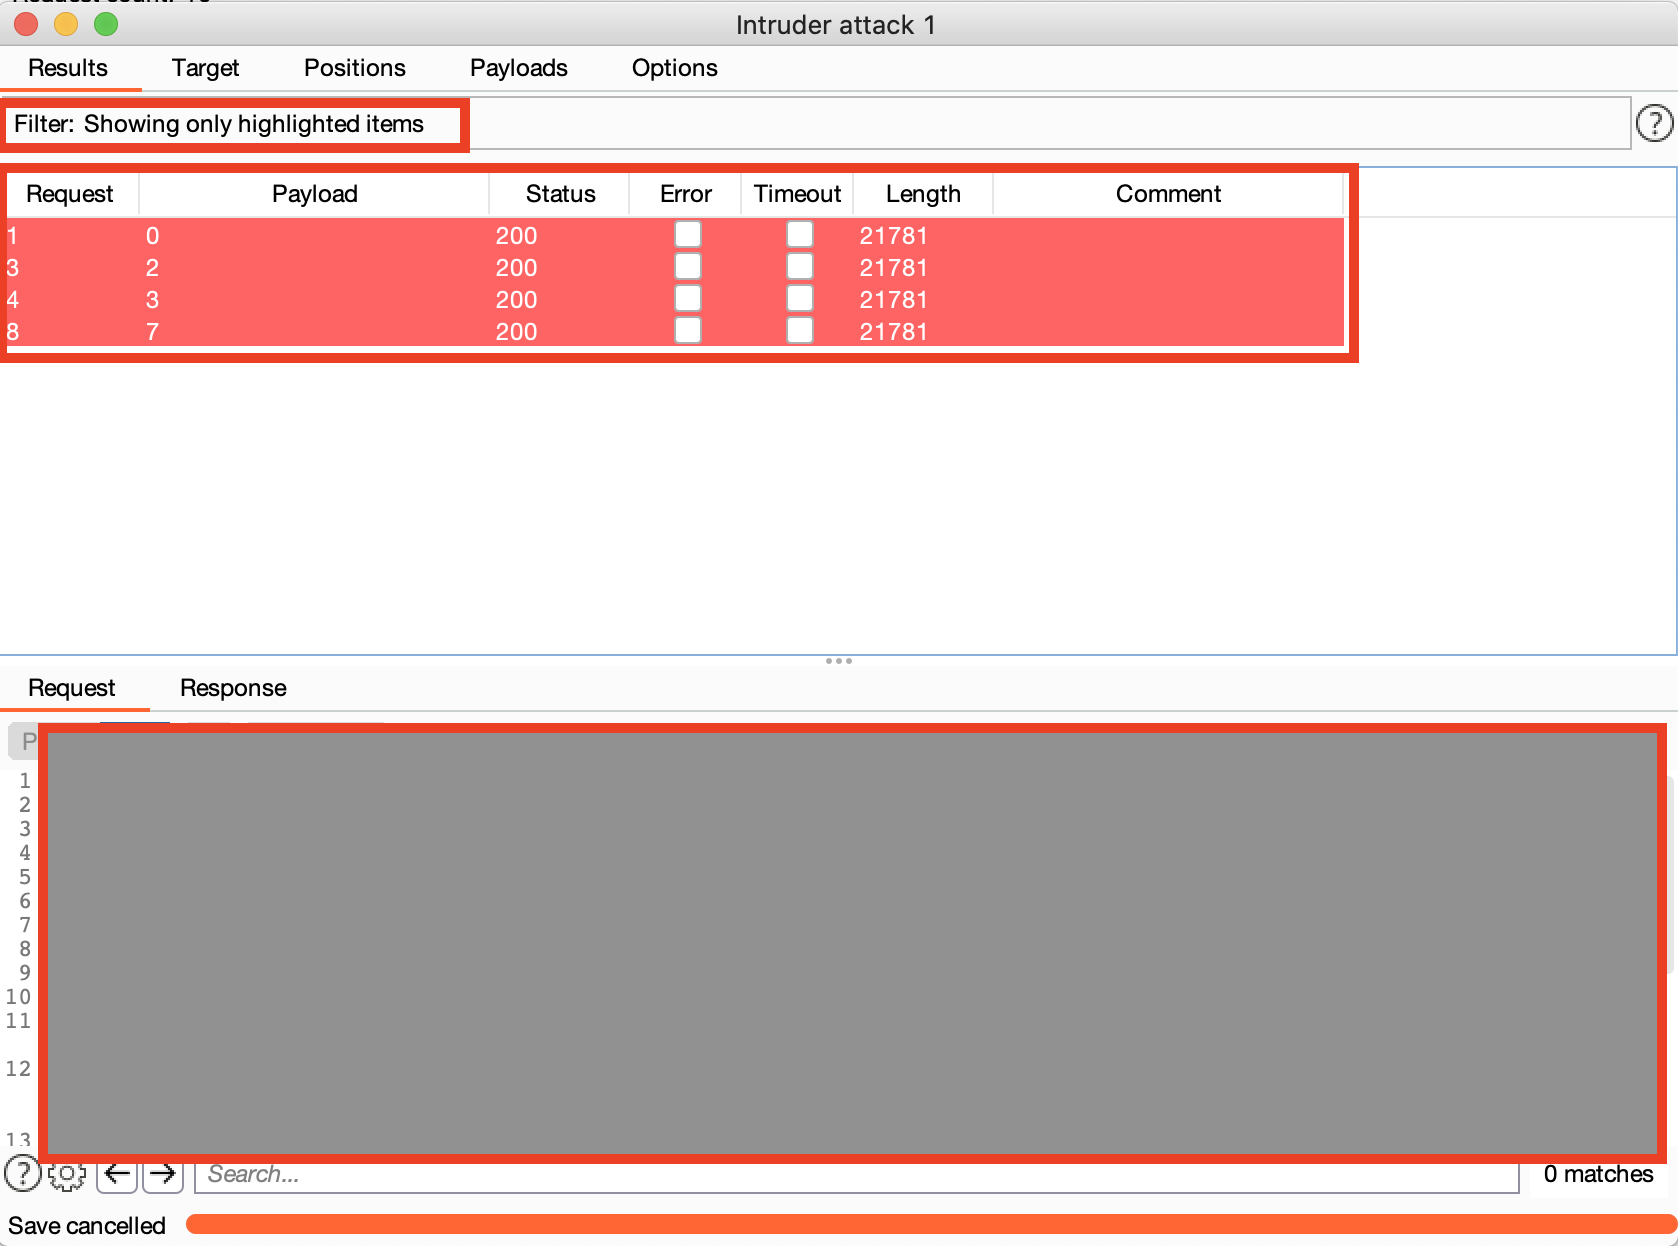Sort by the Payload column header
Viewport: 1678px width, 1246px height.
(315, 194)
